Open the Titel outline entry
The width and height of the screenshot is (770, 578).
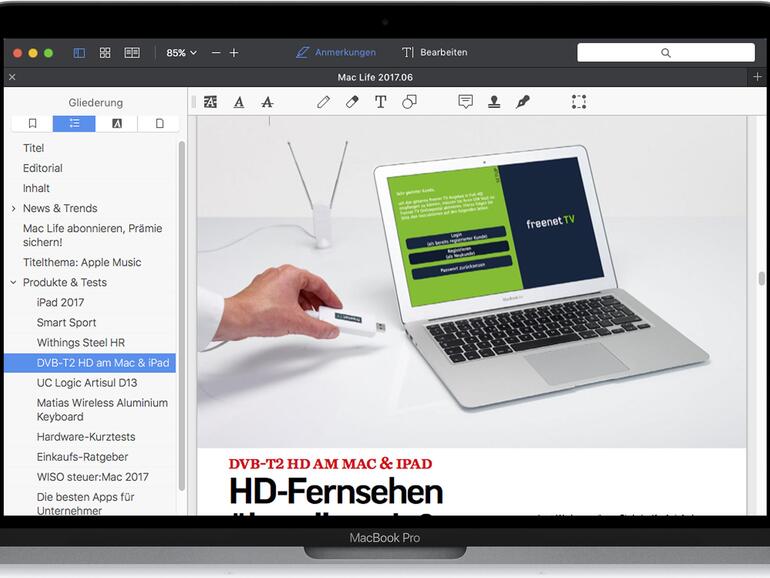click(33, 148)
